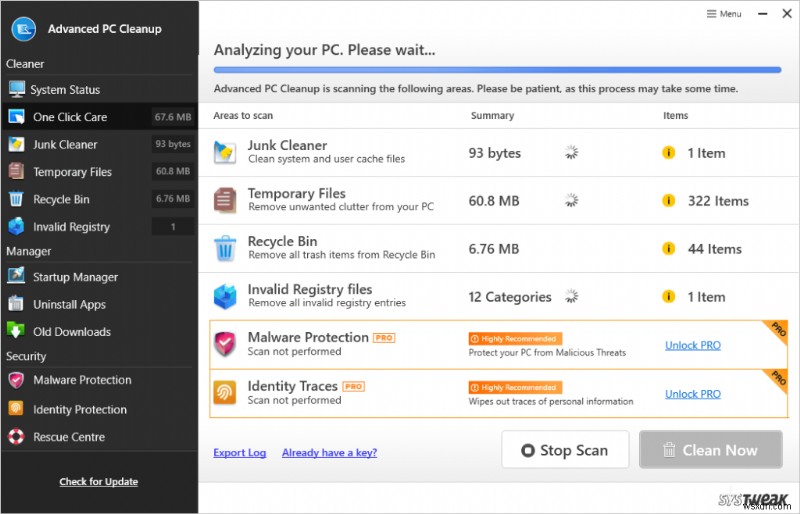
Task: Click the info icon beside 322 Items
Action: (668, 201)
